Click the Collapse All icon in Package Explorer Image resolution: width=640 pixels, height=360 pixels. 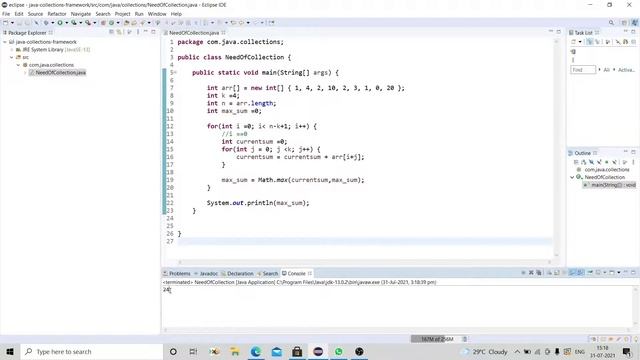coord(111,32)
